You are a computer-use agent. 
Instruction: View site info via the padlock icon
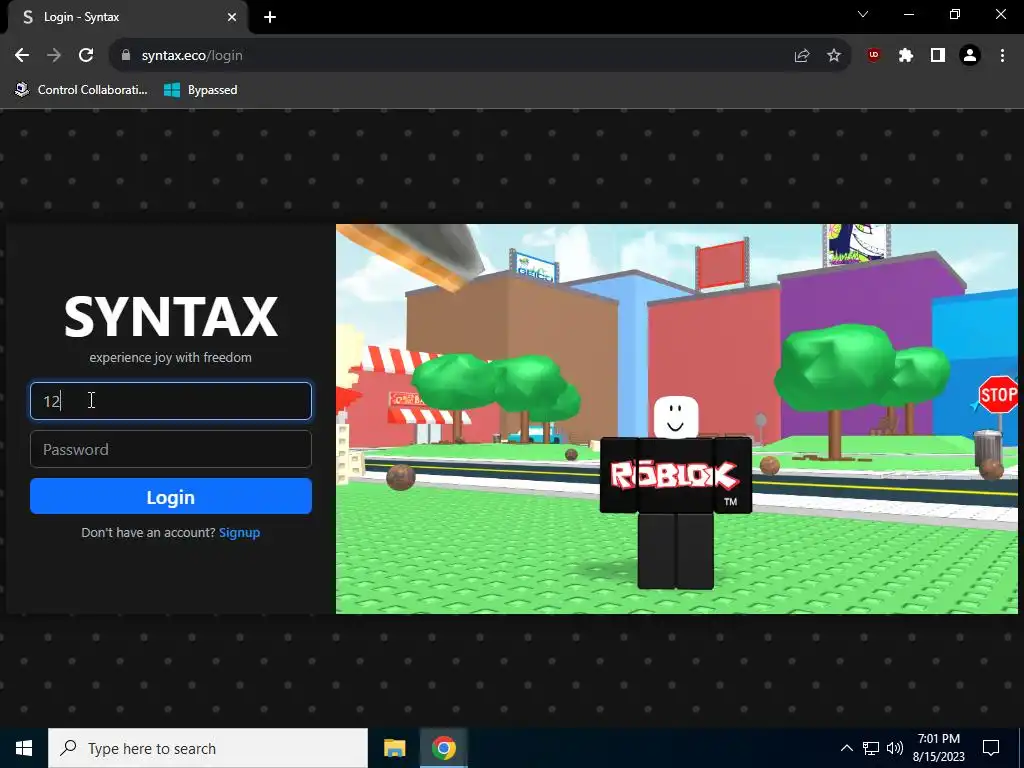pyautogui.click(x=126, y=56)
